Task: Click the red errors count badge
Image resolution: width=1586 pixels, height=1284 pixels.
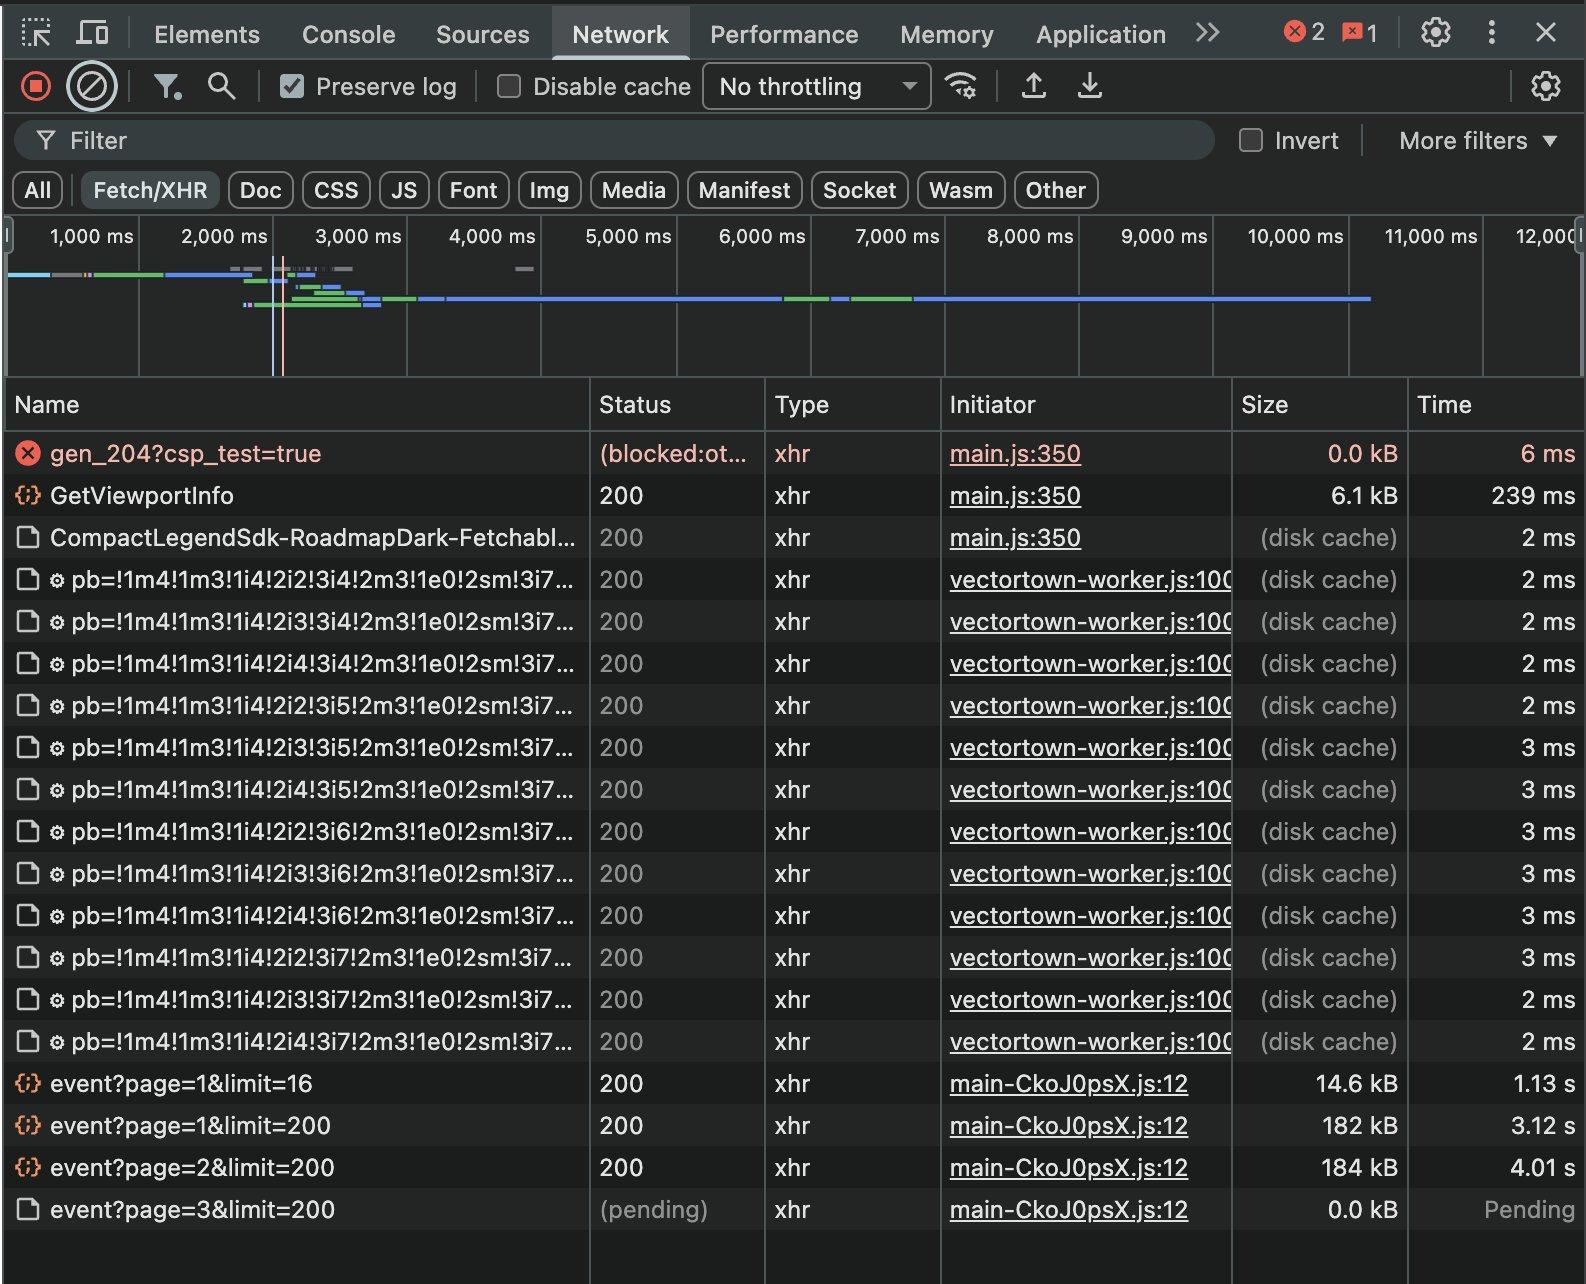Action: pos(1304,33)
